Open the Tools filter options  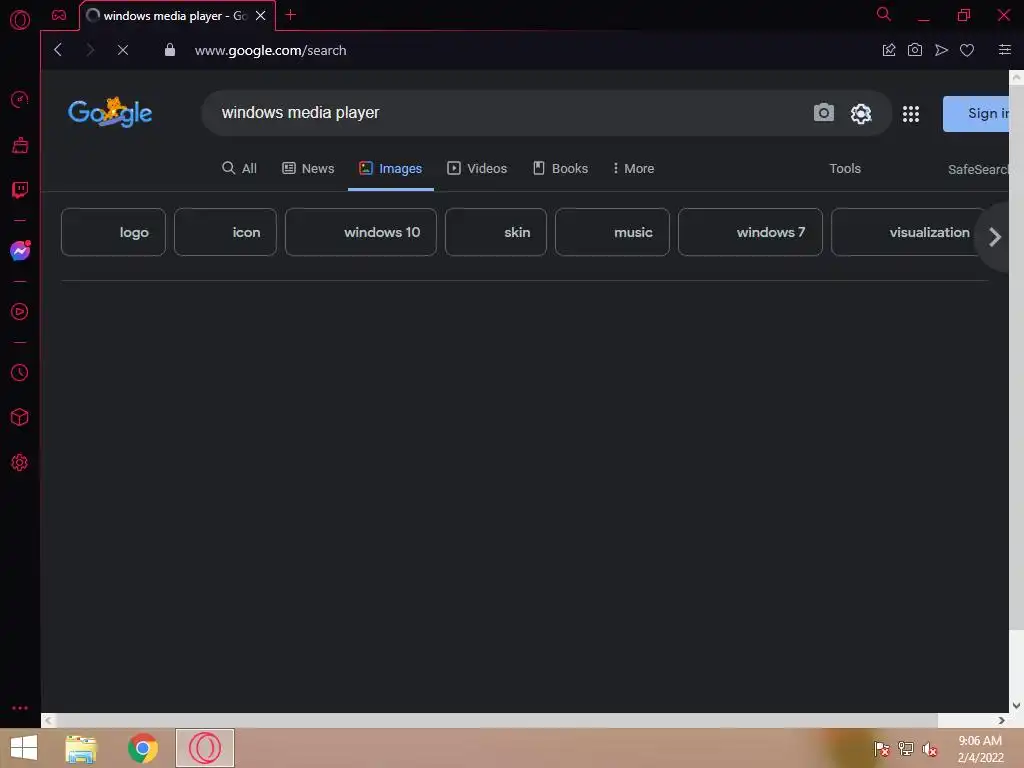pos(845,168)
